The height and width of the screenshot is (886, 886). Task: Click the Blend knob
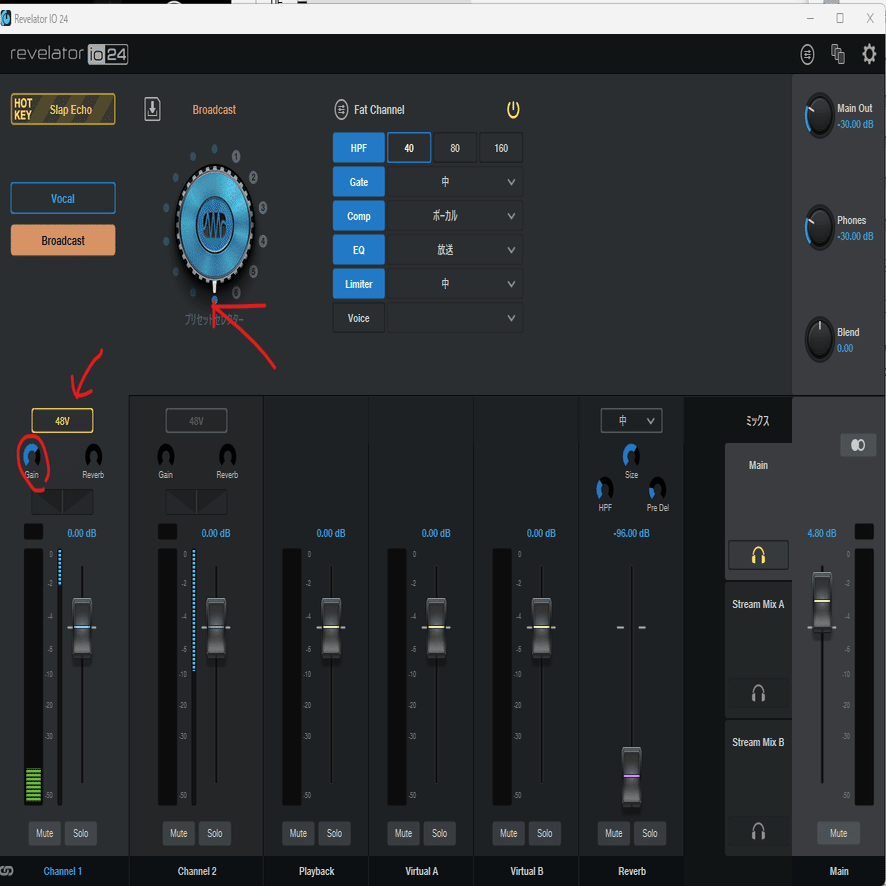pyautogui.click(x=819, y=339)
